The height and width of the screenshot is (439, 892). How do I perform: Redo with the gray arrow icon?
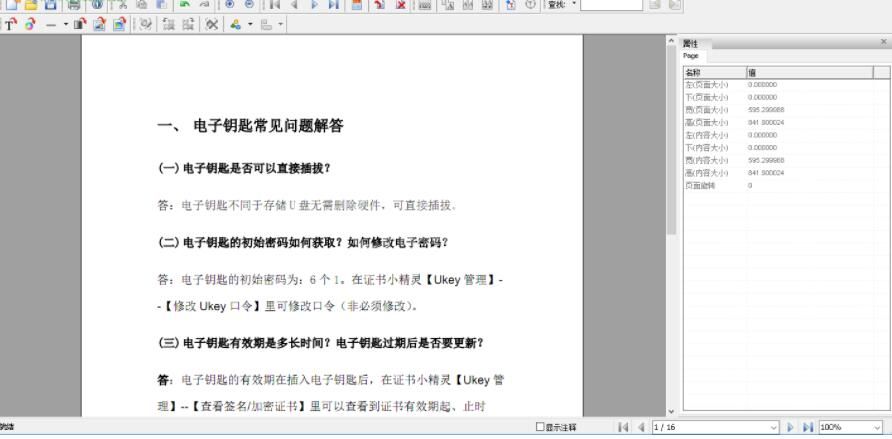[204, 5]
